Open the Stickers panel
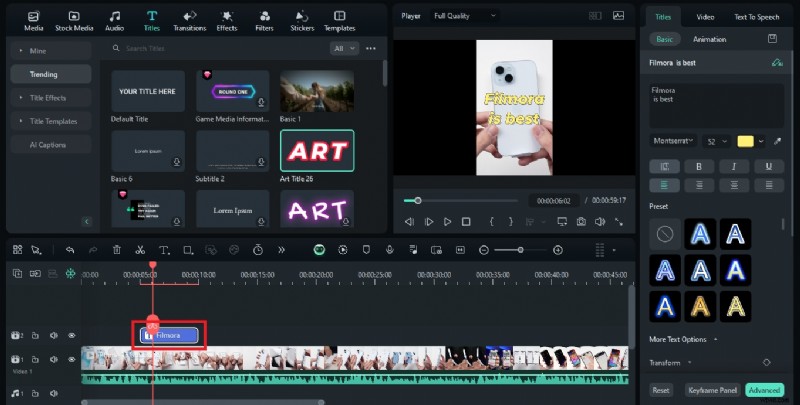The height and width of the screenshot is (405, 800). (300, 21)
